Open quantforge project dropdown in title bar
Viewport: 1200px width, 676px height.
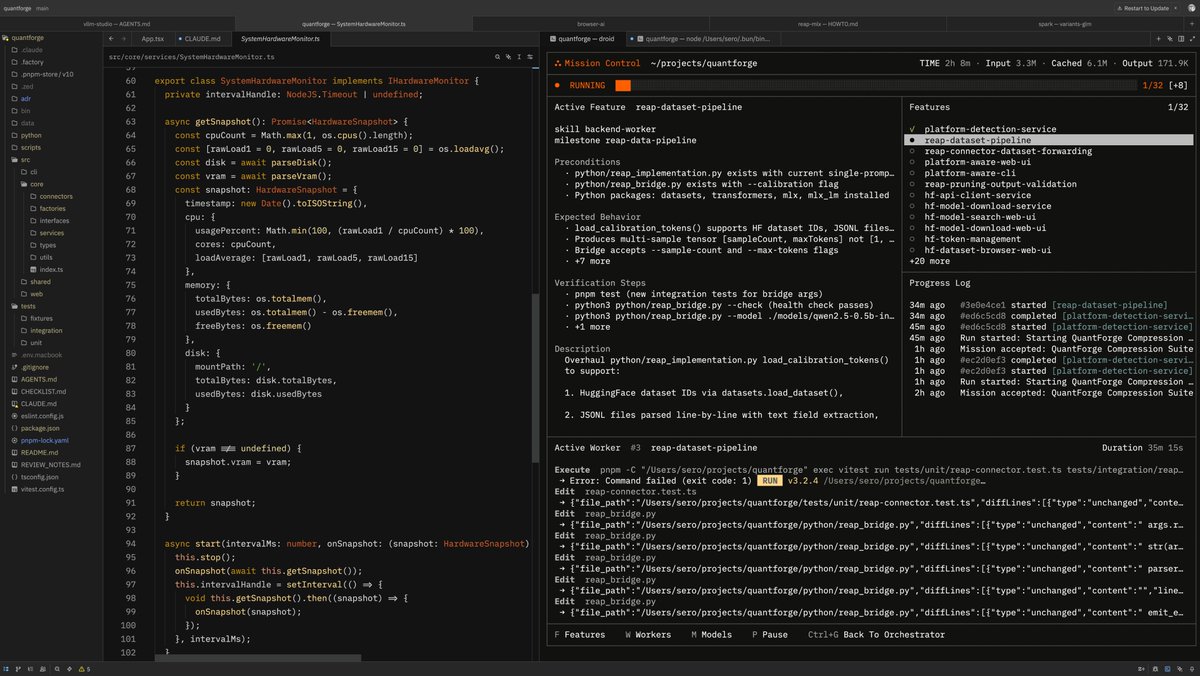(x=16, y=7)
